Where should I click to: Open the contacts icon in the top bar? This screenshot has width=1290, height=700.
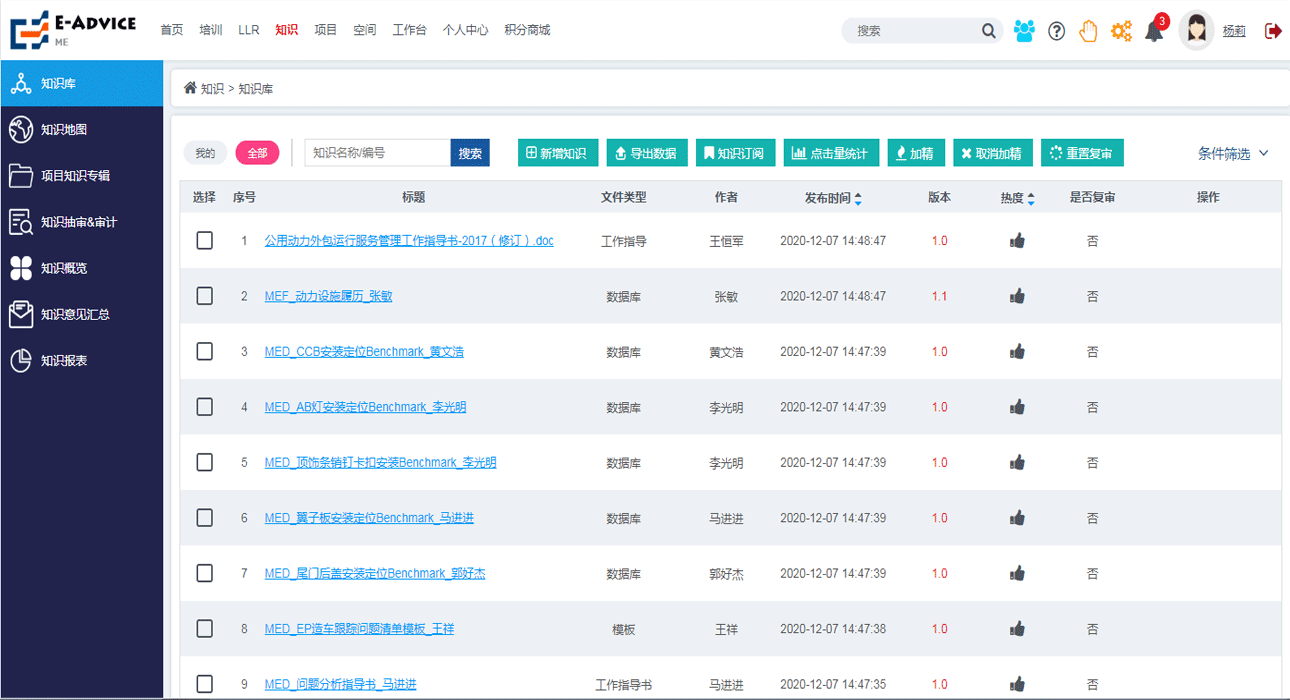coord(1024,30)
